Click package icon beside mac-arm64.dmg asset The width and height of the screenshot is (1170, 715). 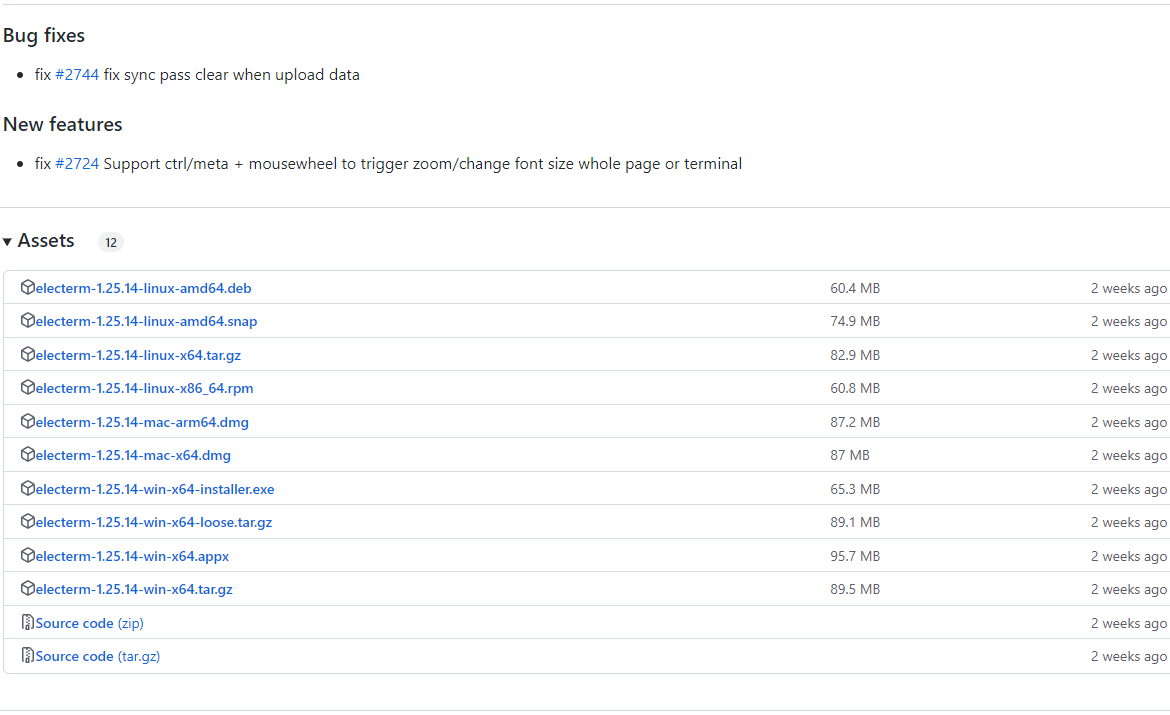tap(28, 421)
